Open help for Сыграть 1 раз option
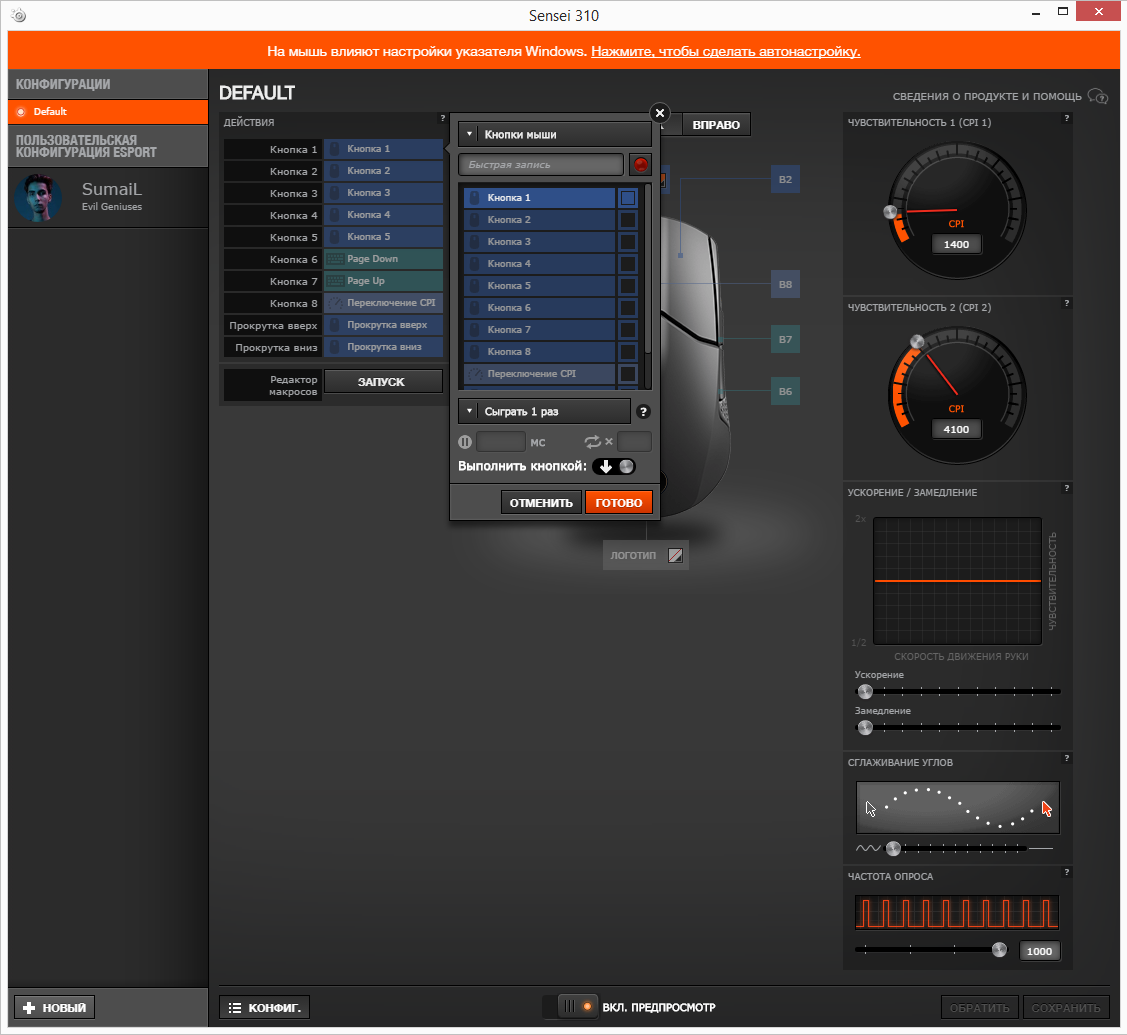Screen dimensions: 1127x1035 coord(643,412)
